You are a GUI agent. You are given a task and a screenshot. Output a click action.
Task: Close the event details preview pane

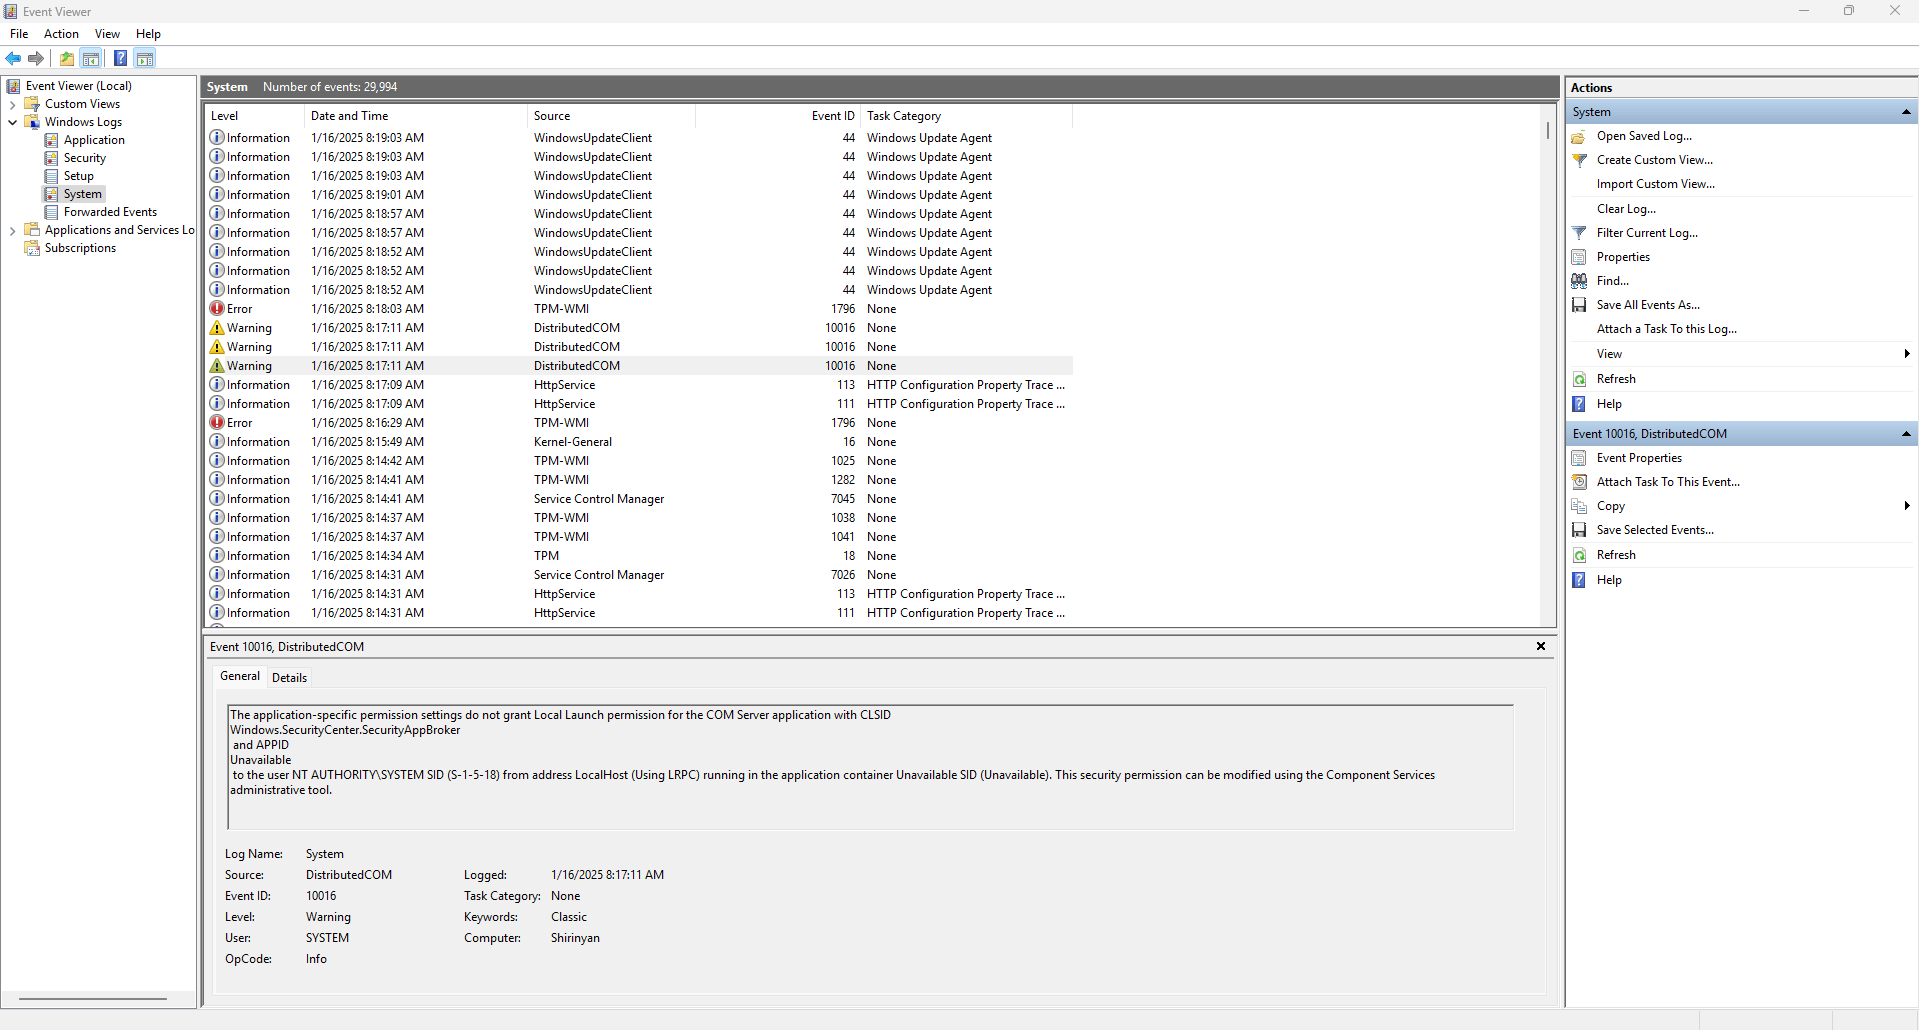click(x=1541, y=647)
